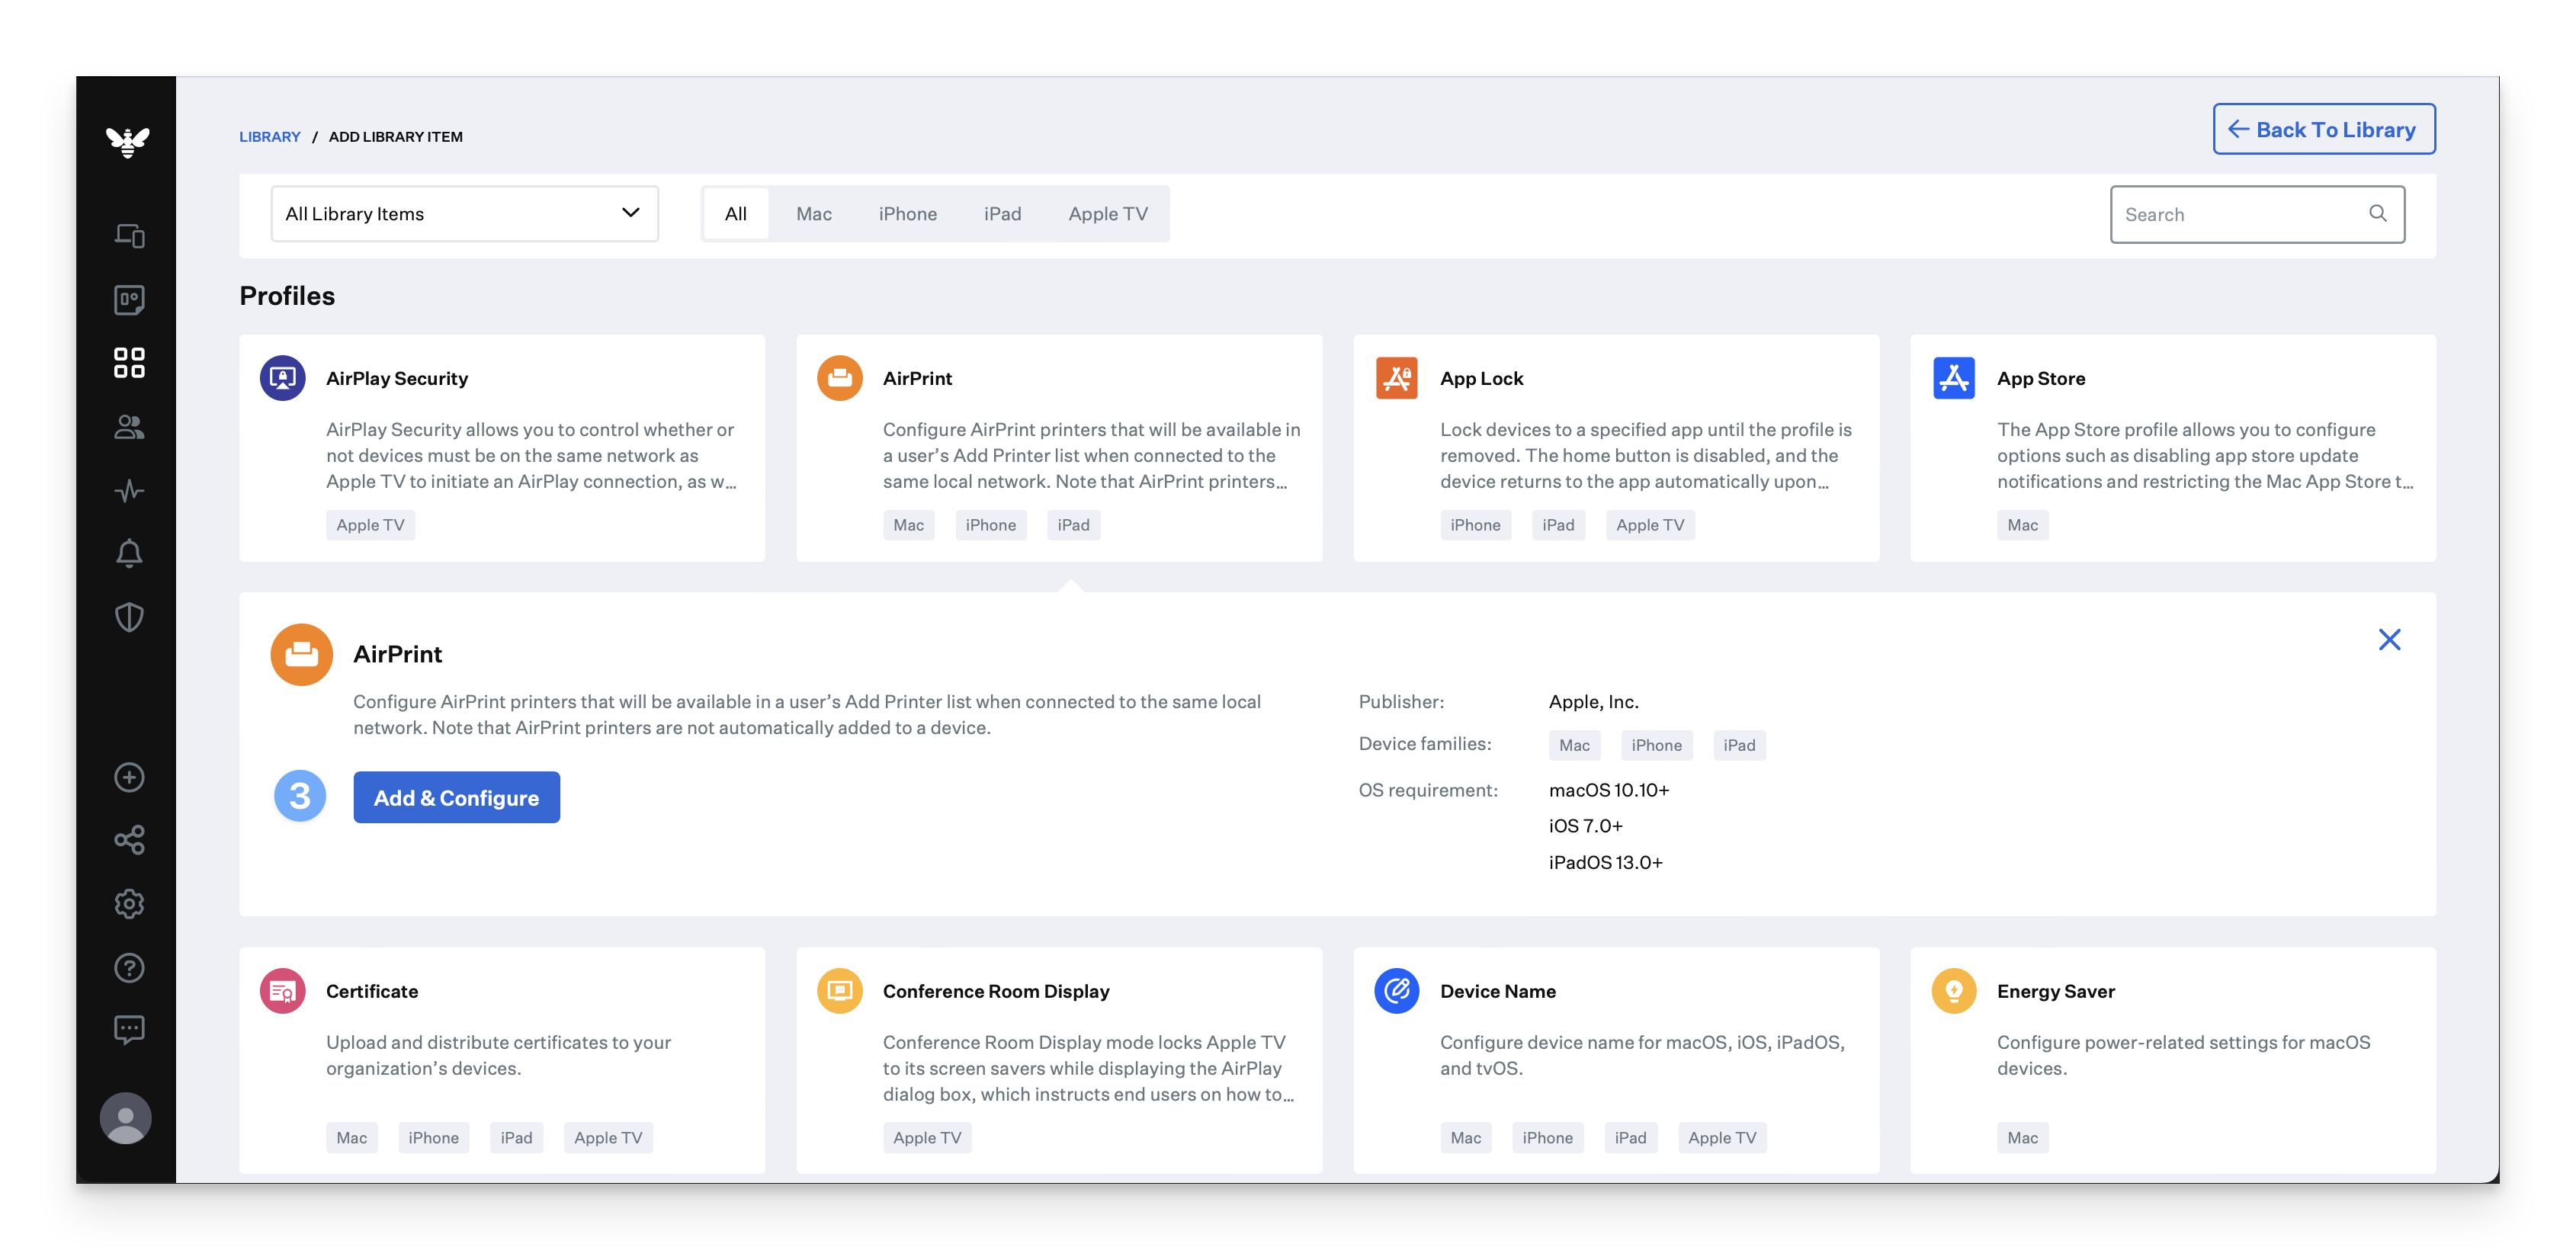Click Back To Library button
The width and height of the screenshot is (2576, 1260).
[x=2323, y=130]
